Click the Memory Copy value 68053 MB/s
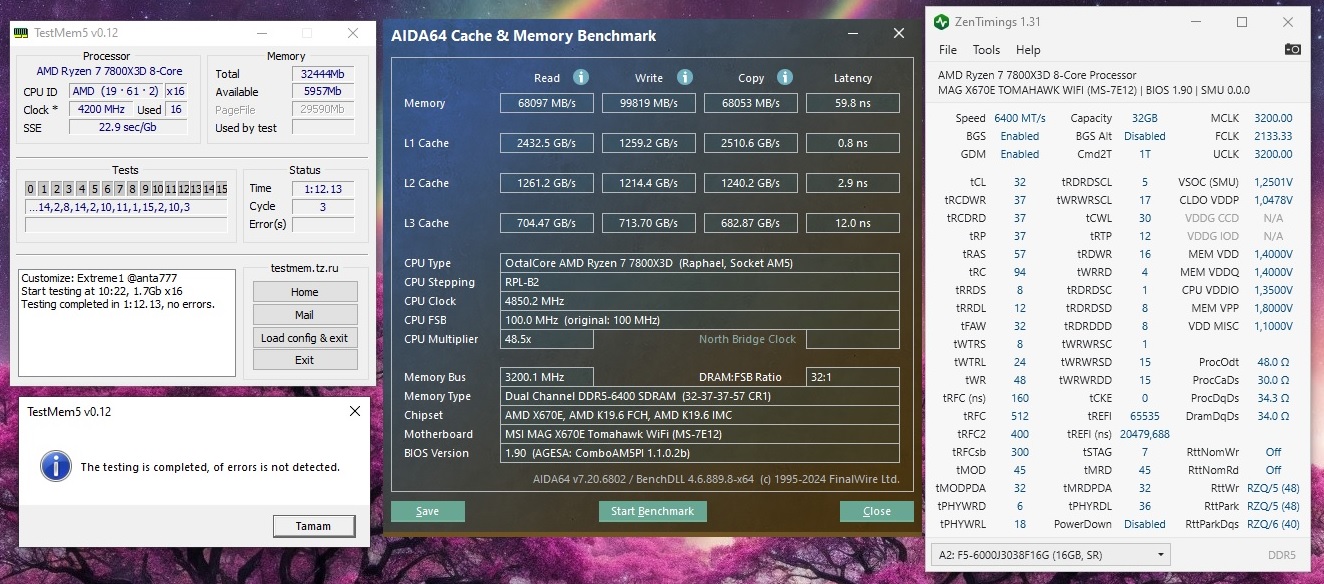This screenshot has height=584, width=1324. (751, 103)
